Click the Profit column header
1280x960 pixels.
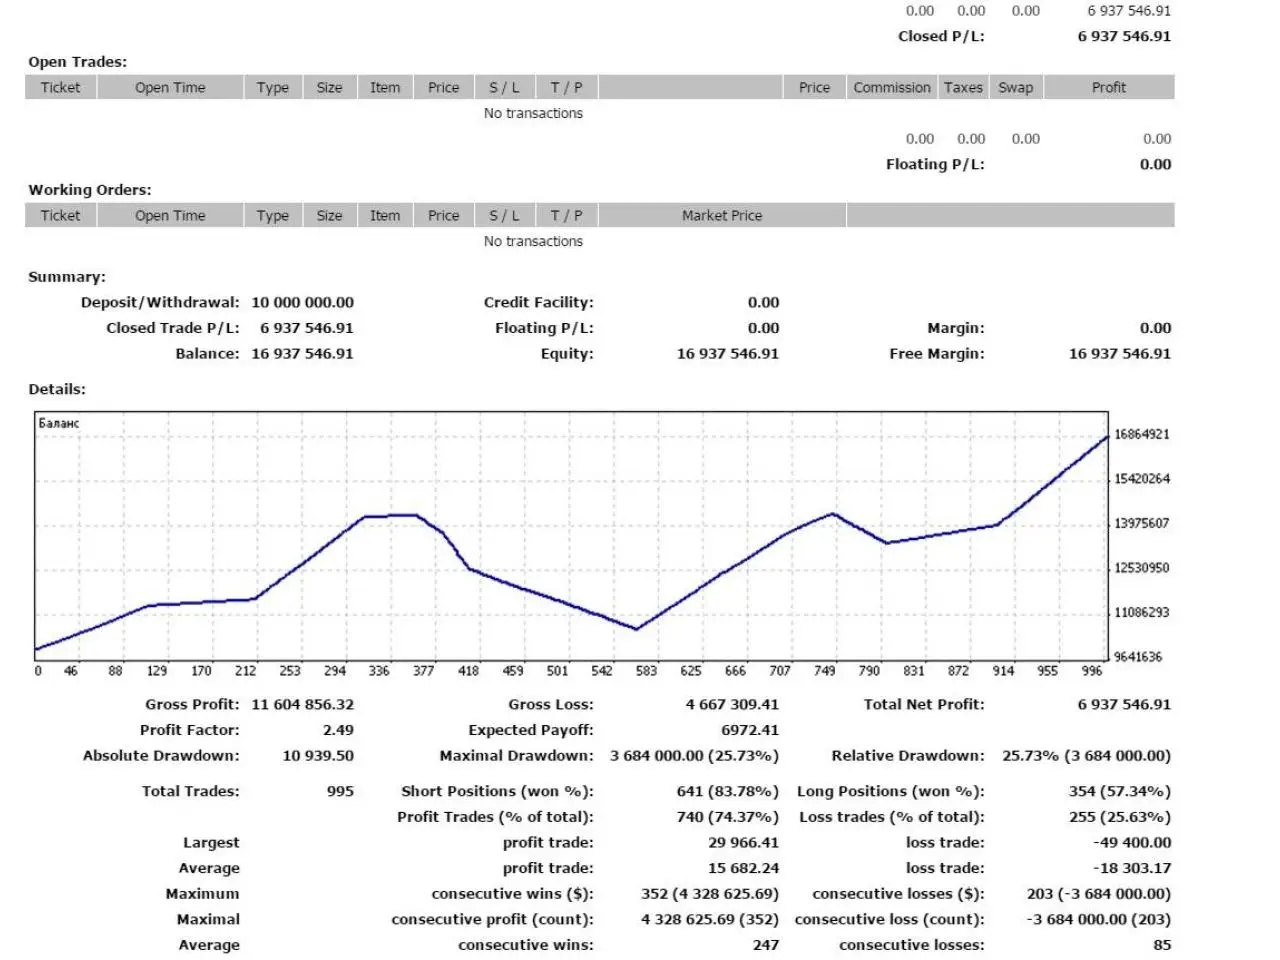click(1108, 88)
